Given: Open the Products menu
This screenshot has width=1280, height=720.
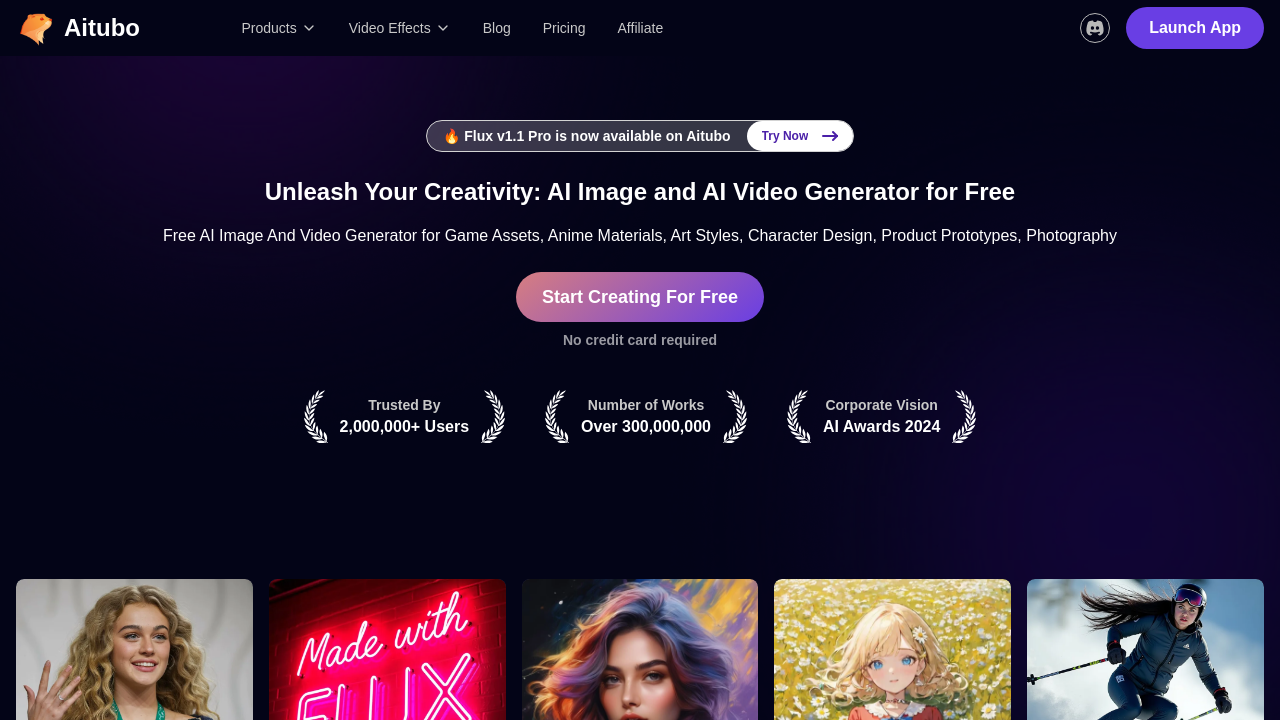Looking at the screenshot, I should (278, 28).
